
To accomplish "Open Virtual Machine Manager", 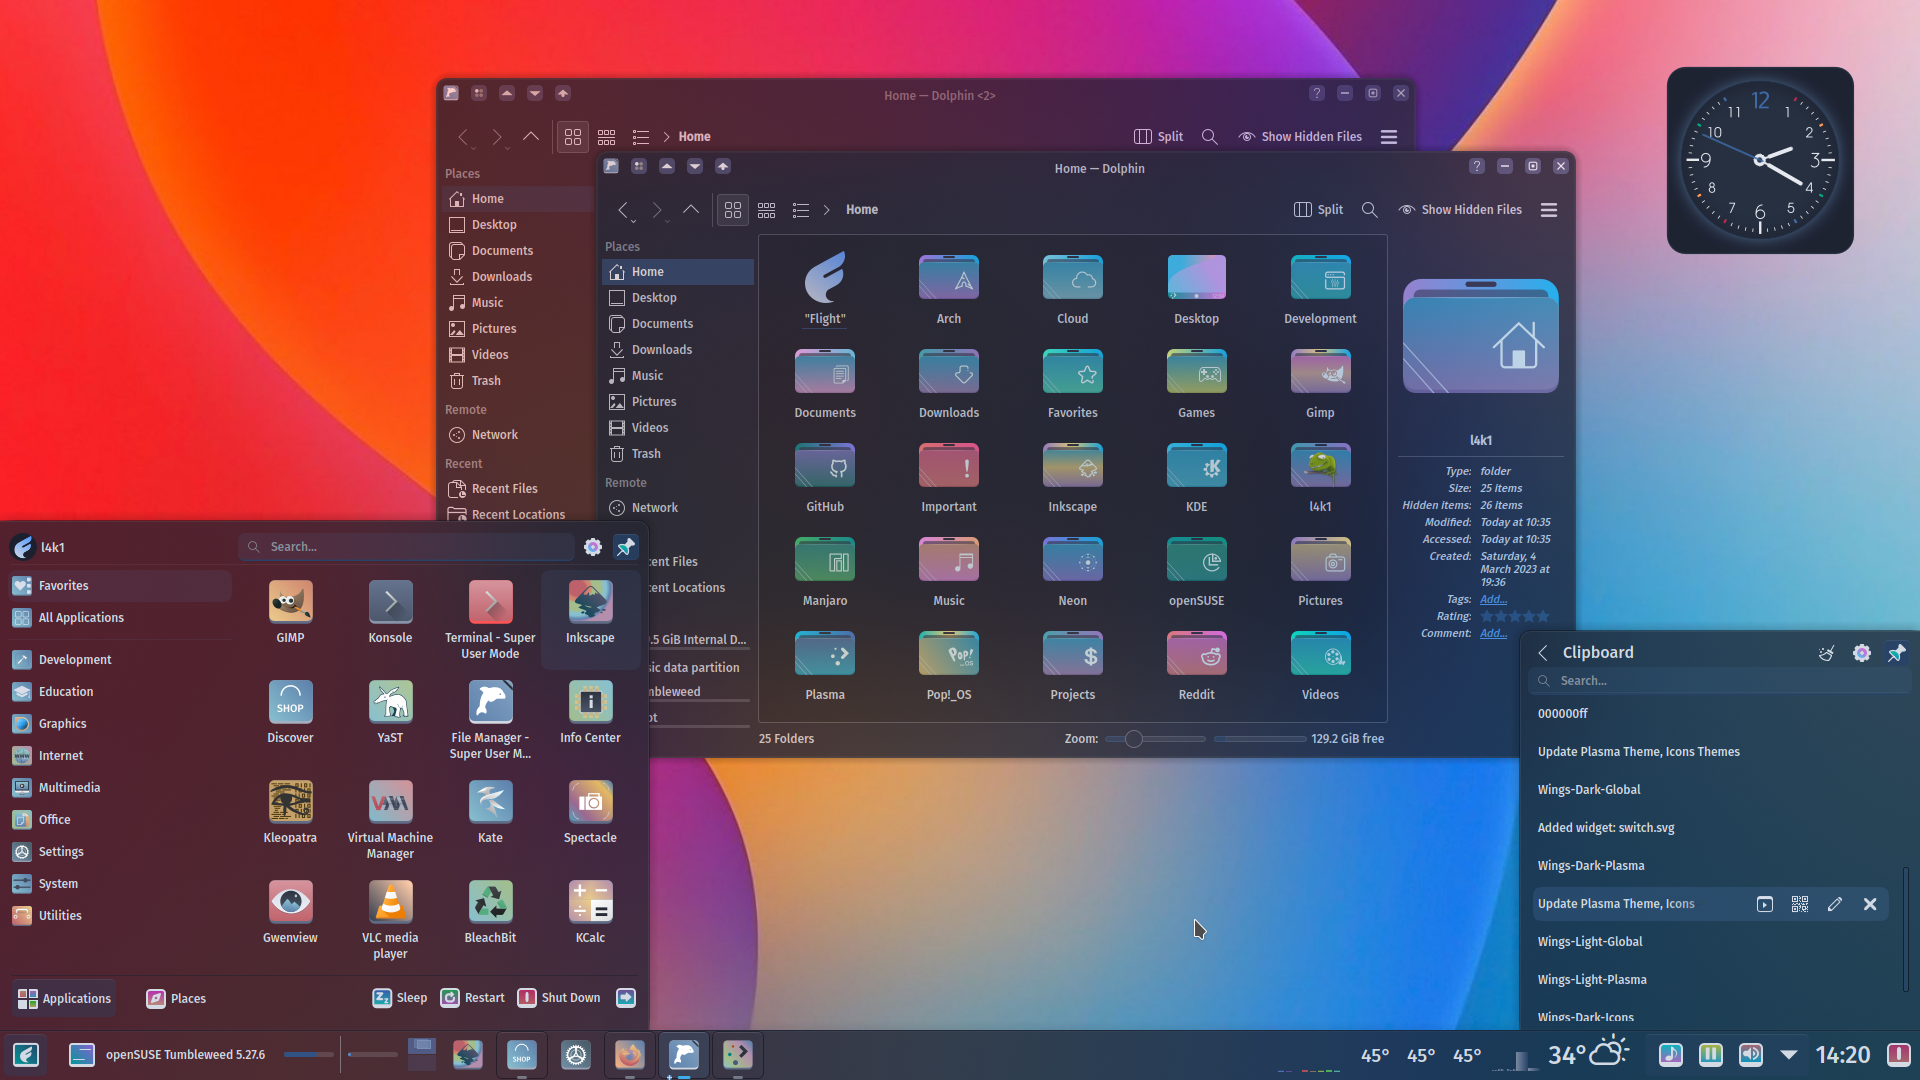I will point(390,820).
